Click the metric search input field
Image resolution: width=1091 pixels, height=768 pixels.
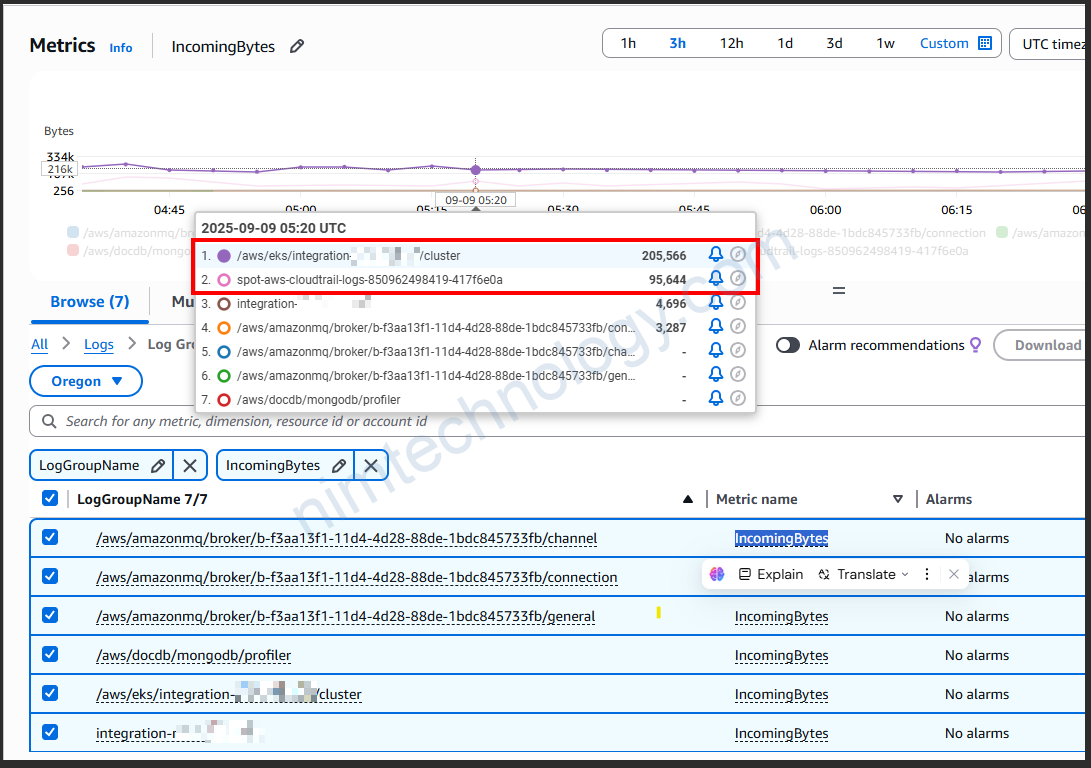(500, 421)
